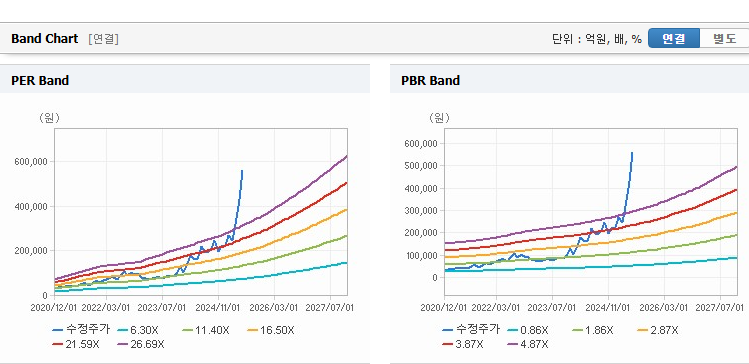The image size is (749, 364).
Task: Click the PBR Band panel title
Action: click(x=430, y=81)
